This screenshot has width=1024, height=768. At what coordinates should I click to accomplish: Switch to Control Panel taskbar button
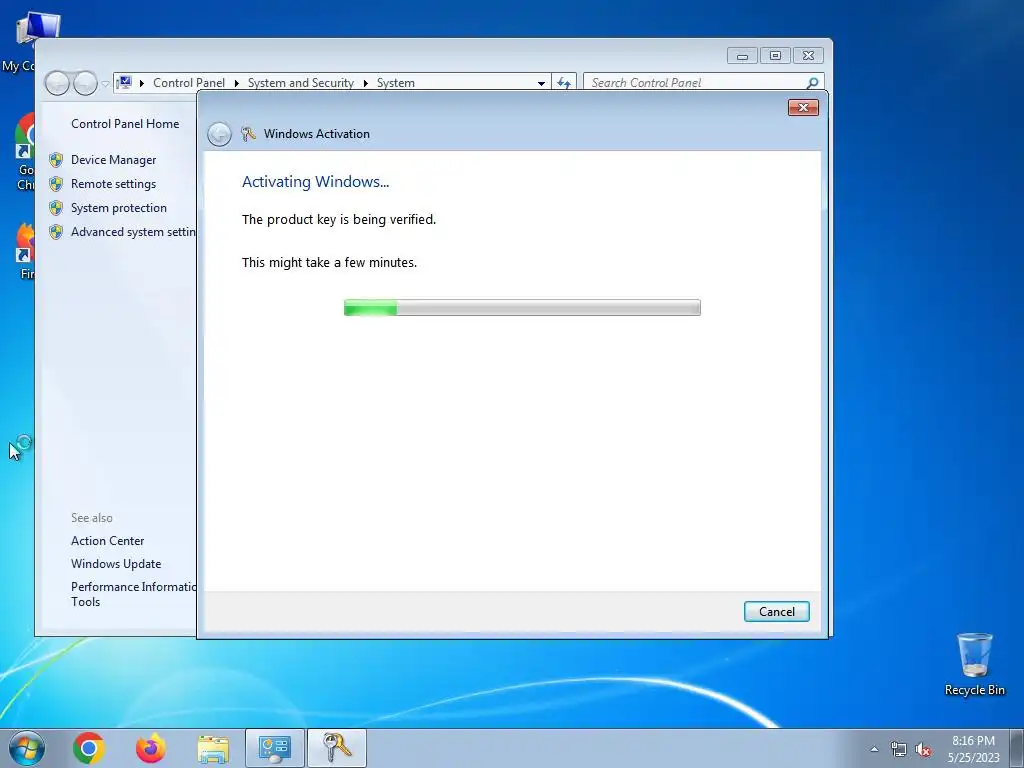click(275, 748)
